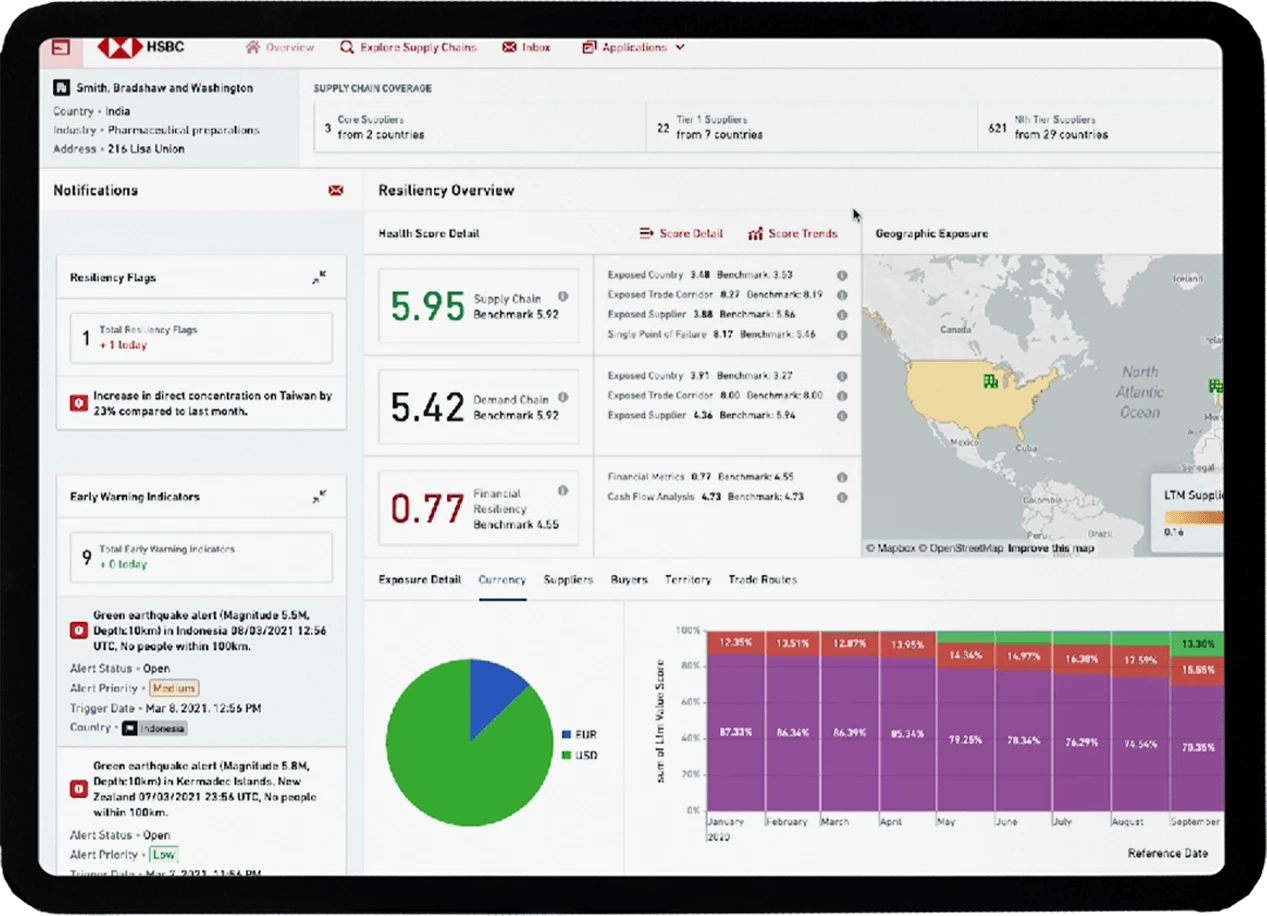
Task: Open the info tooltip for Exposed Country benchmark
Action: [x=841, y=274]
